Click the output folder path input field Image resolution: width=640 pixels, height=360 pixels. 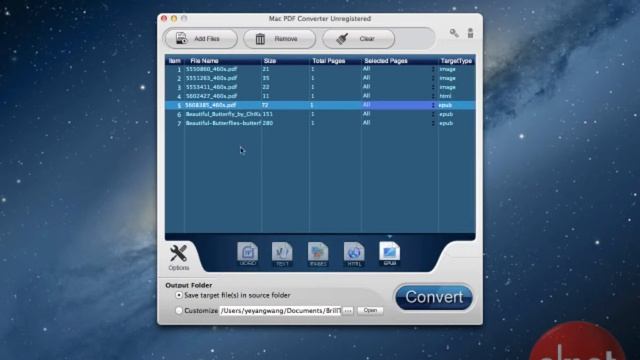tap(280, 311)
